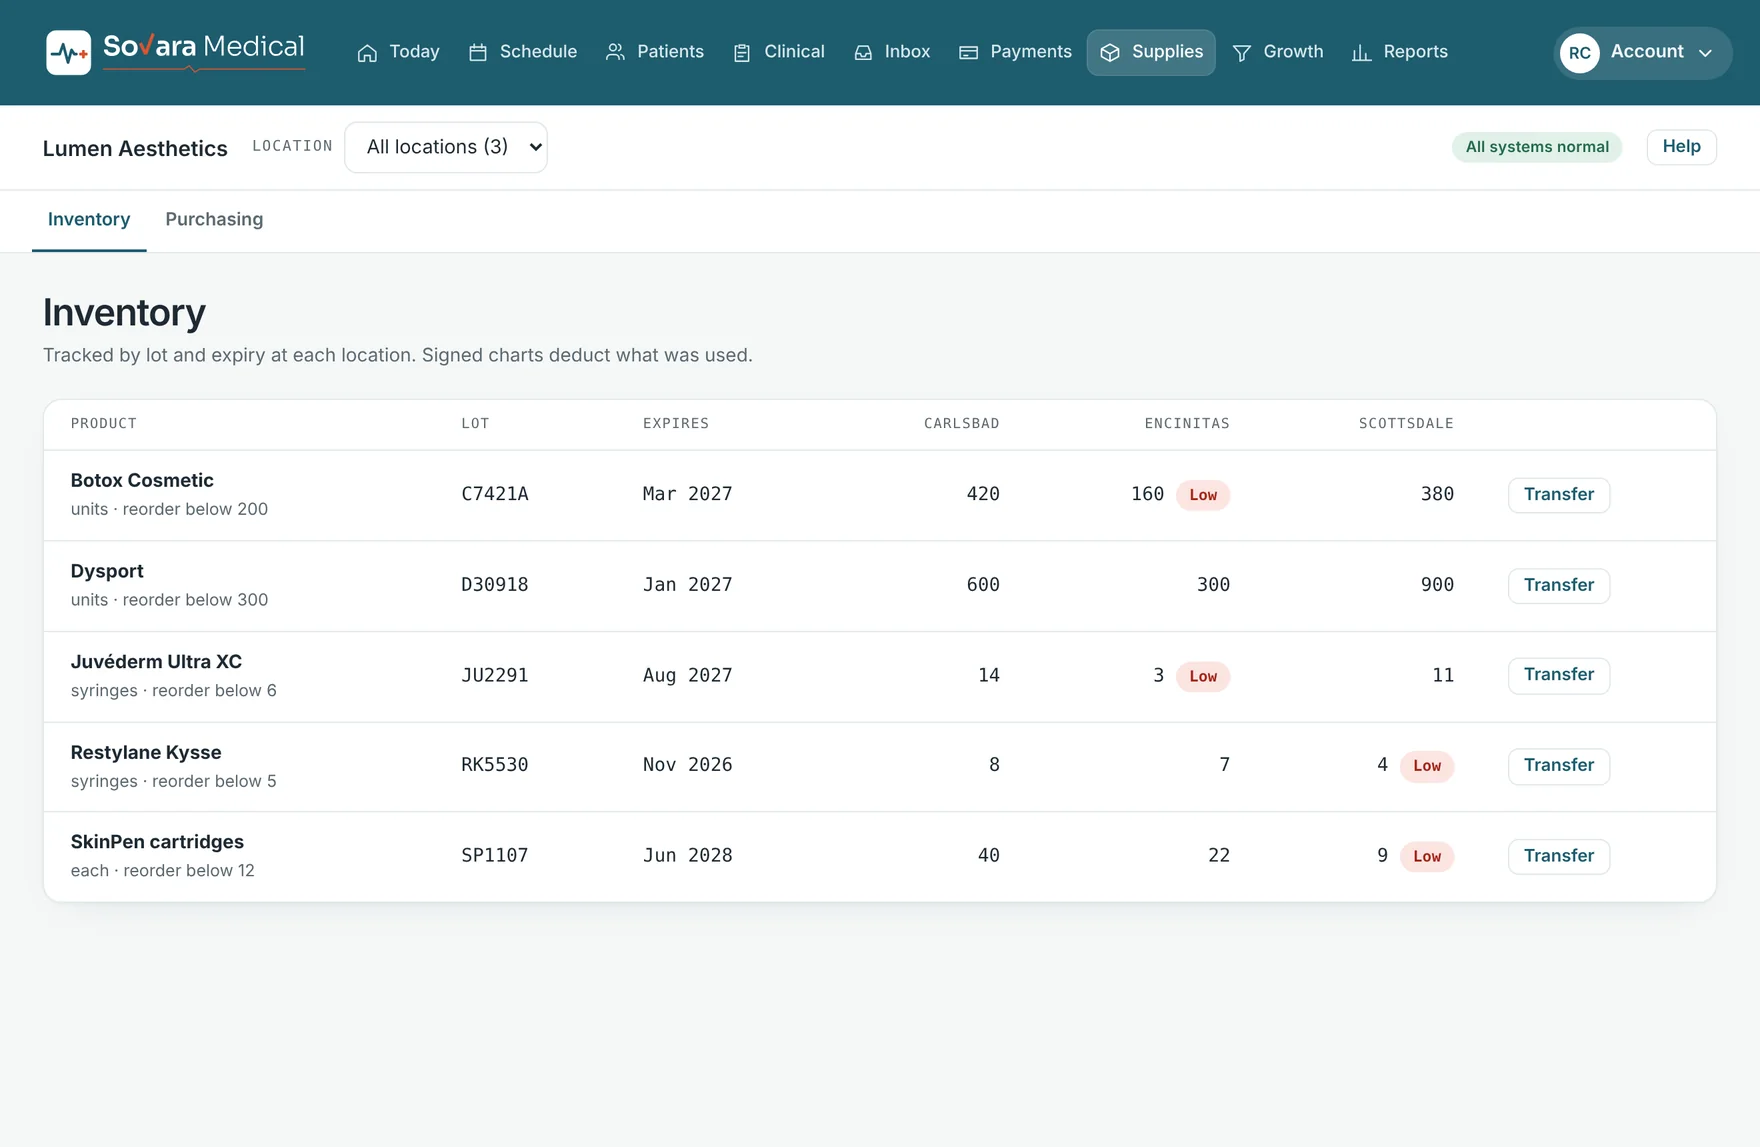Open the Today menu item

pyautogui.click(x=398, y=52)
